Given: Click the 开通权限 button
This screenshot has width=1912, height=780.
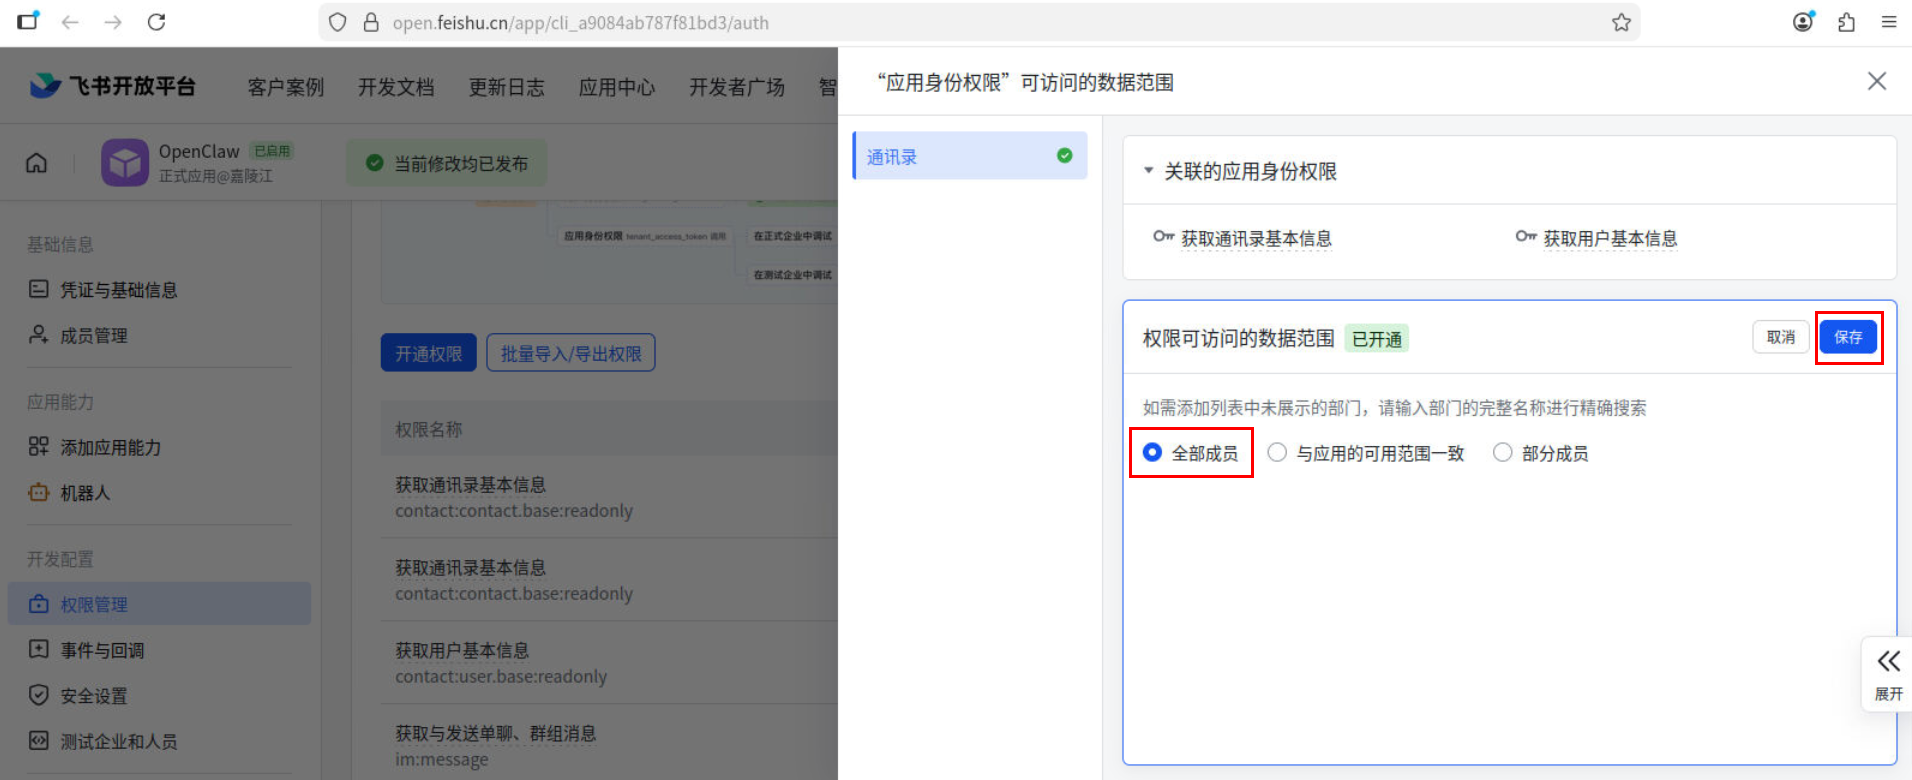Looking at the screenshot, I should click(x=428, y=353).
